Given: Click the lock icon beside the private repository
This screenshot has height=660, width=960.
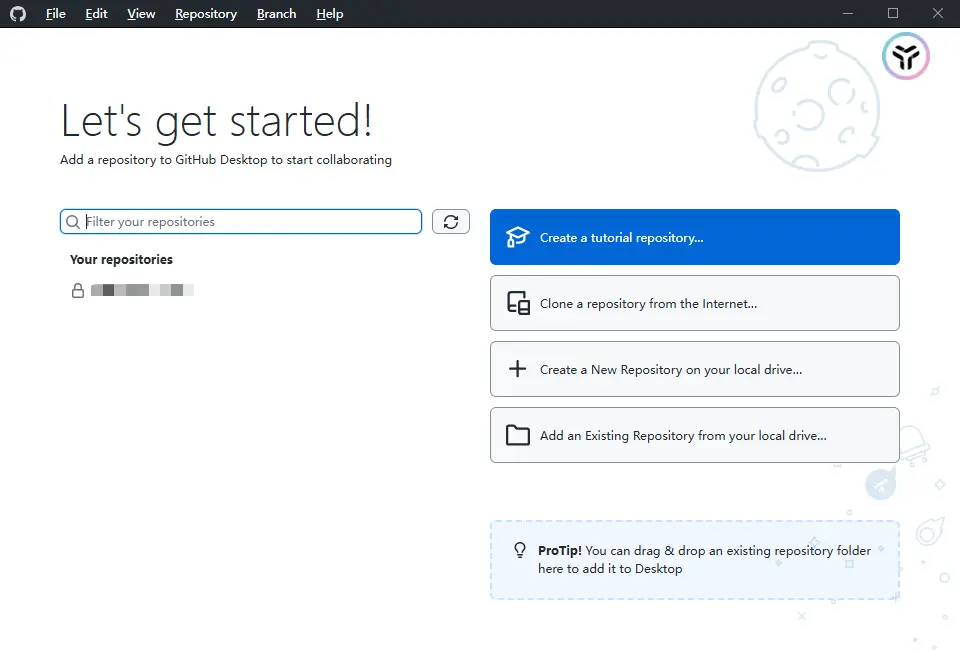Looking at the screenshot, I should (77, 290).
